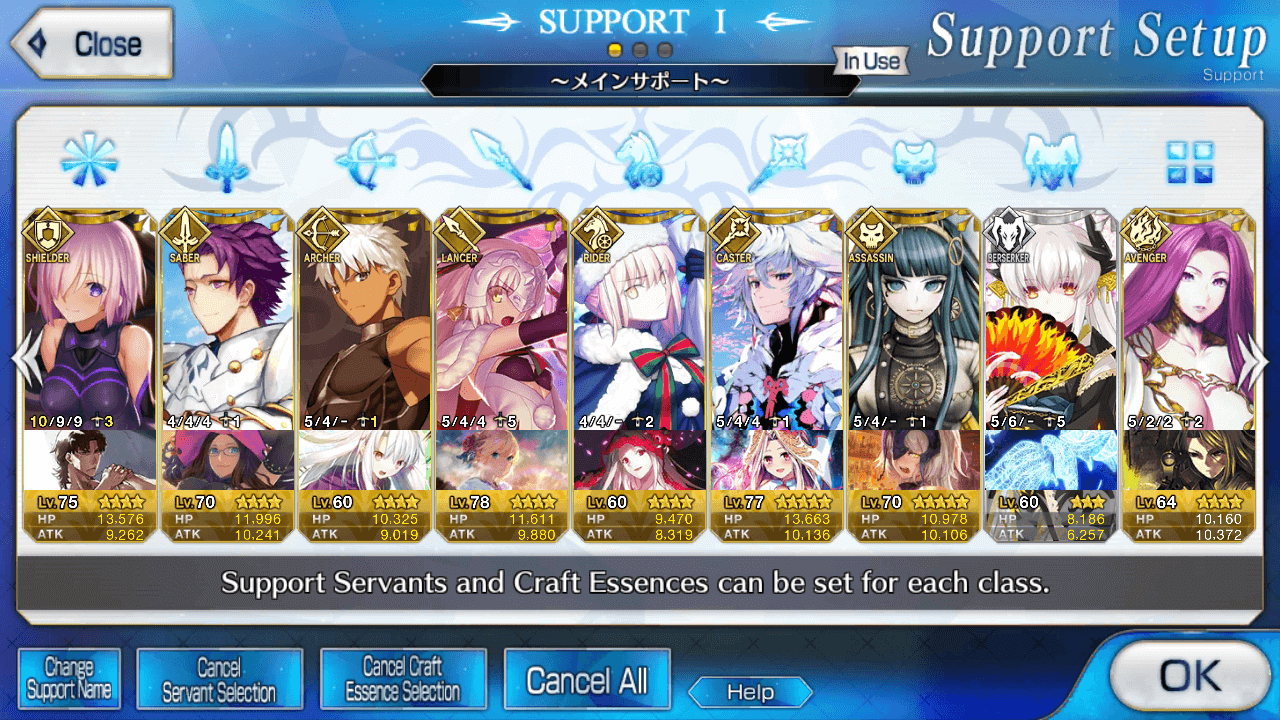Click Change Support Name button
Image resolution: width=1280 pixels, height=720 pixels.
coord(69,679)
